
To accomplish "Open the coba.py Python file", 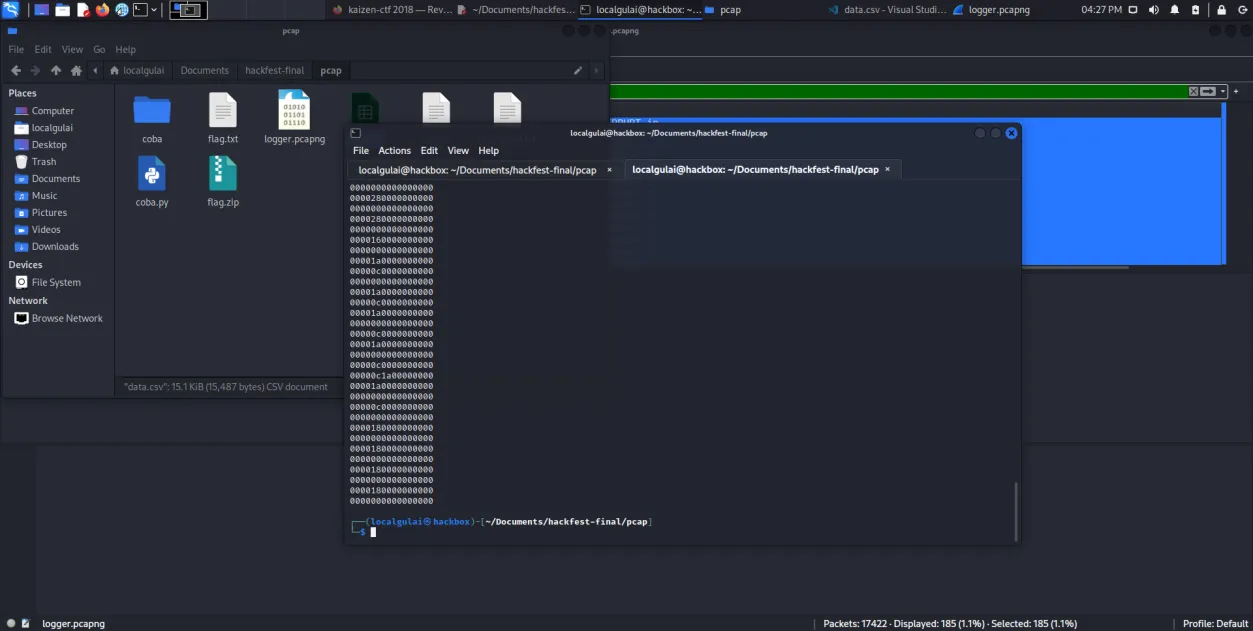I will [152, 181].
